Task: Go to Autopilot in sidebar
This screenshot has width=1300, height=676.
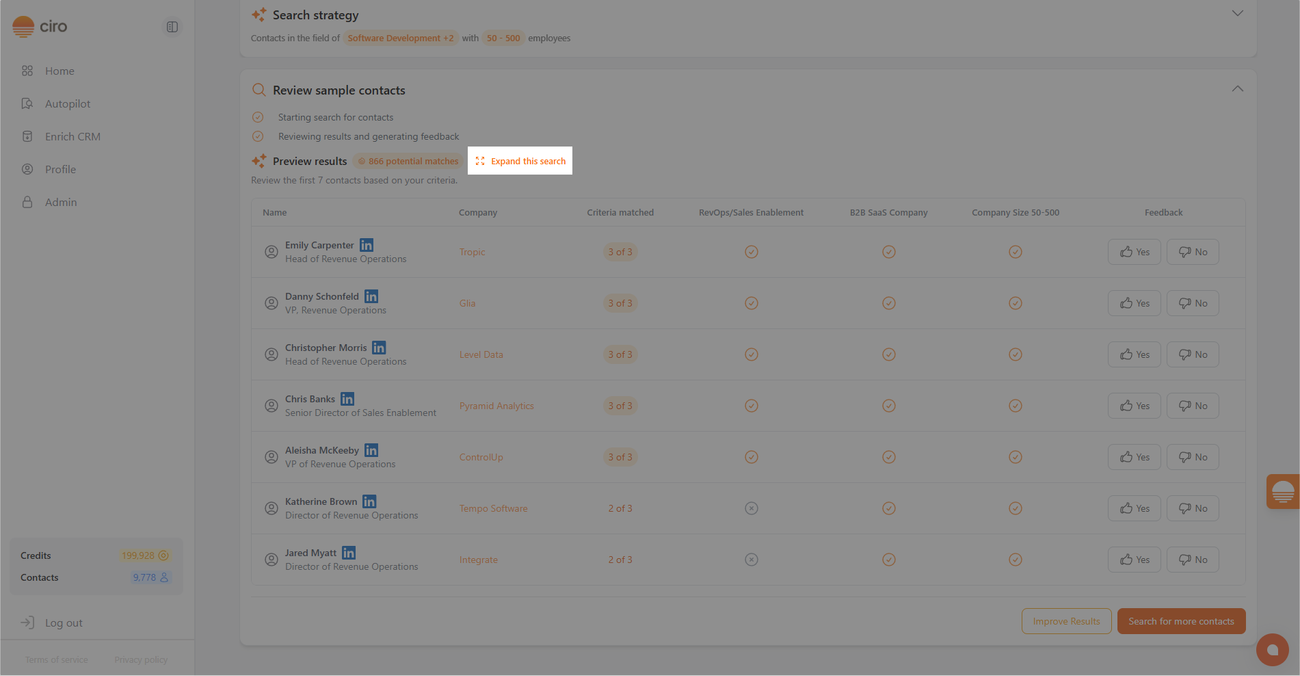Action: [67, 104]
